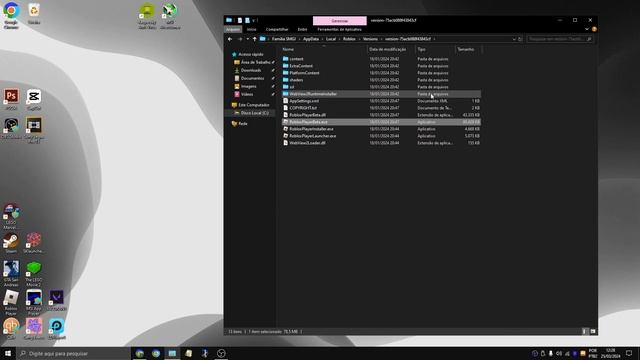Select the Steam desktop shortcut
Screen dimensions: 640x360
pos(11,244)
